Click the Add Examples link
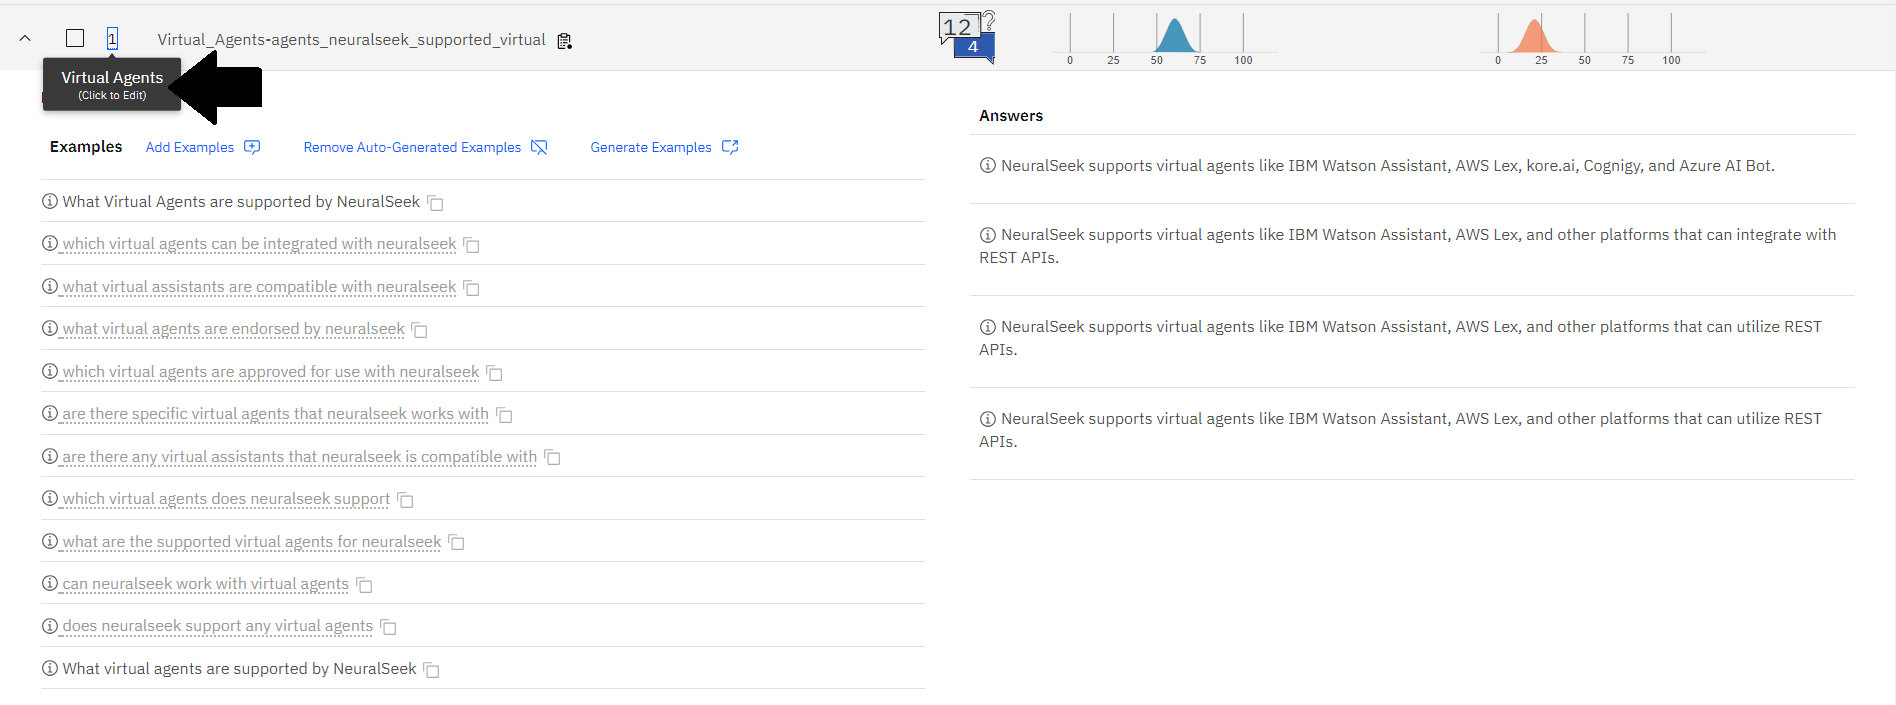 (190, 147)
